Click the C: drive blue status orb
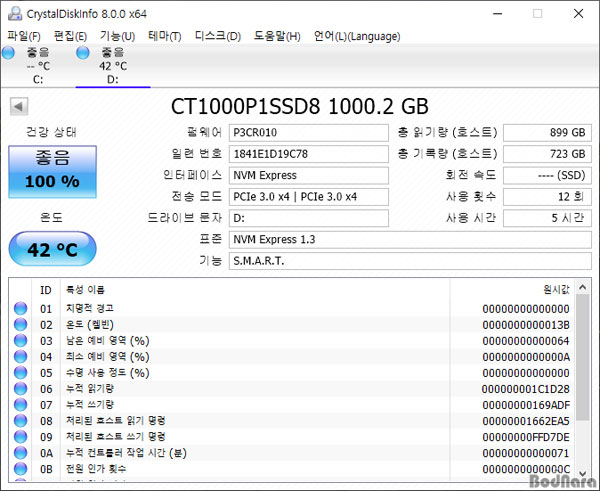This screenshot has width=600, height=491. 8,53
